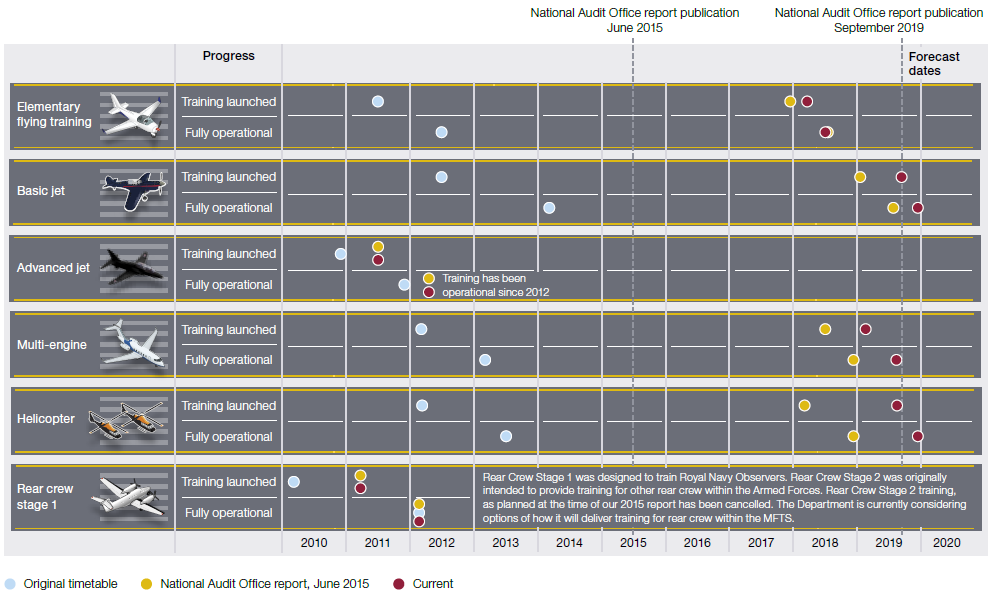
Task: Click the dark red Helicopter Fully operational marker
Action: click(917, 436)
